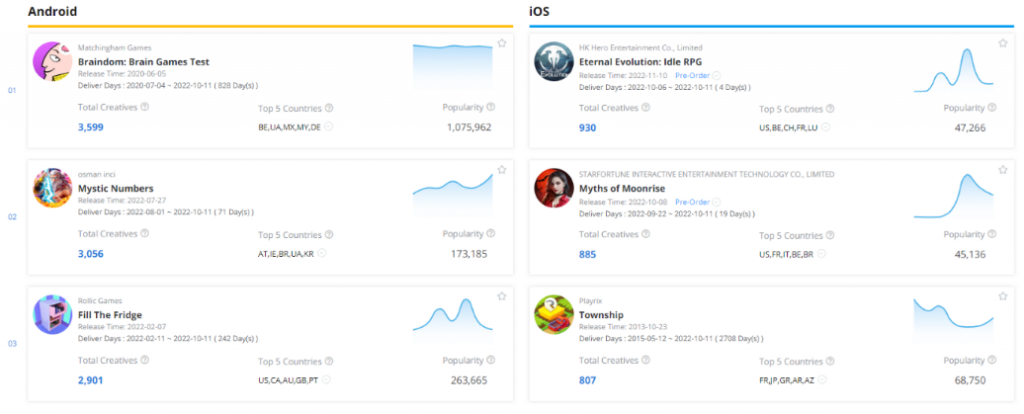The width and height of the screenshot is (1024, 414).
Task: Select Rollic Games developer name
Action: pyautogui.click(x=99, y=301)
